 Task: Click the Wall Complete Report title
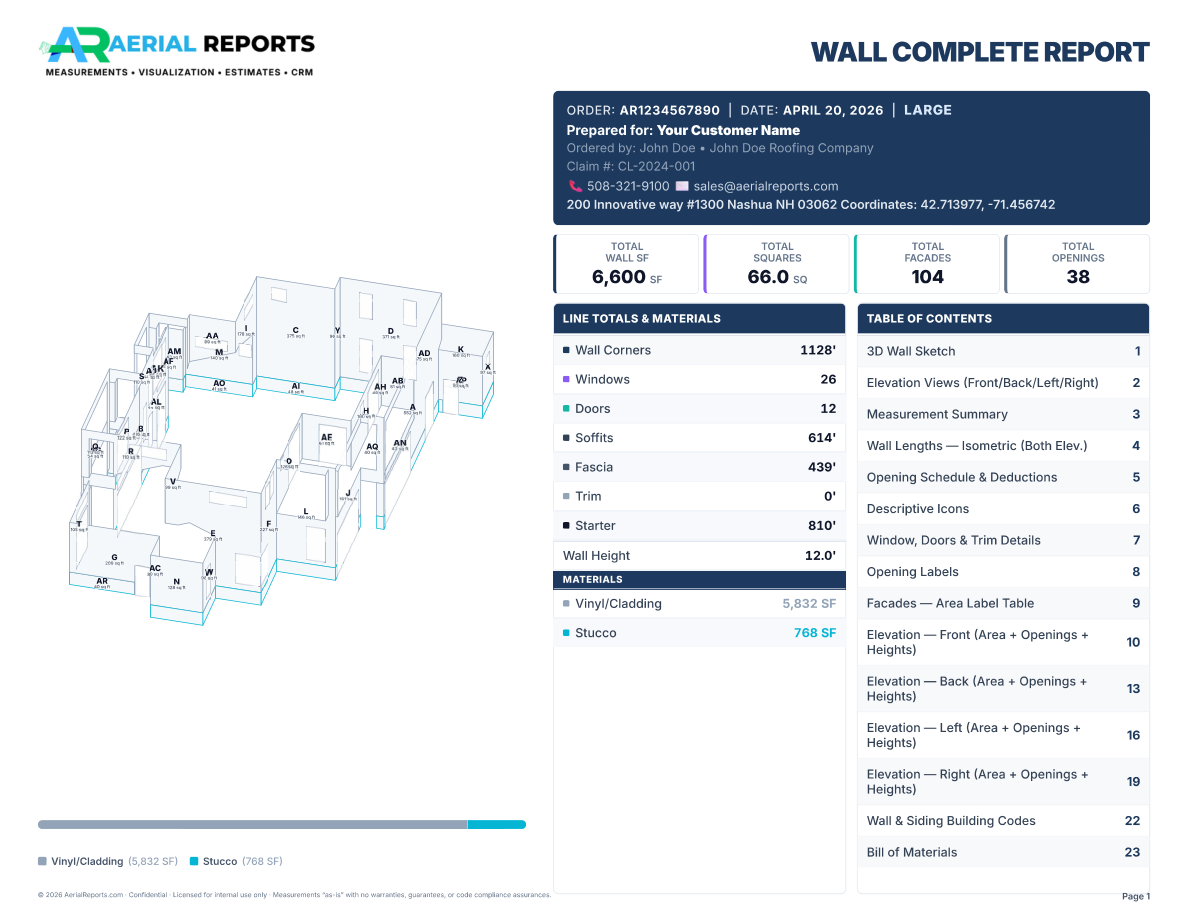point(980,52)
